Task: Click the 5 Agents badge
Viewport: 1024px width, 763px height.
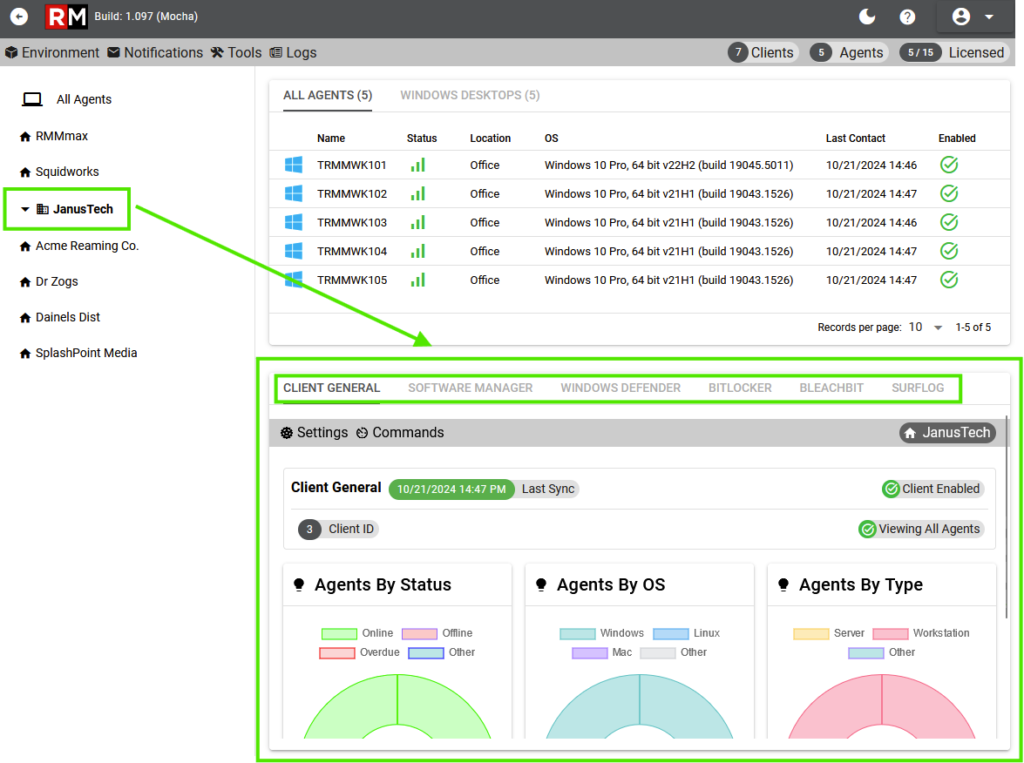Action: pyautogui.click(x=849, y=53)
